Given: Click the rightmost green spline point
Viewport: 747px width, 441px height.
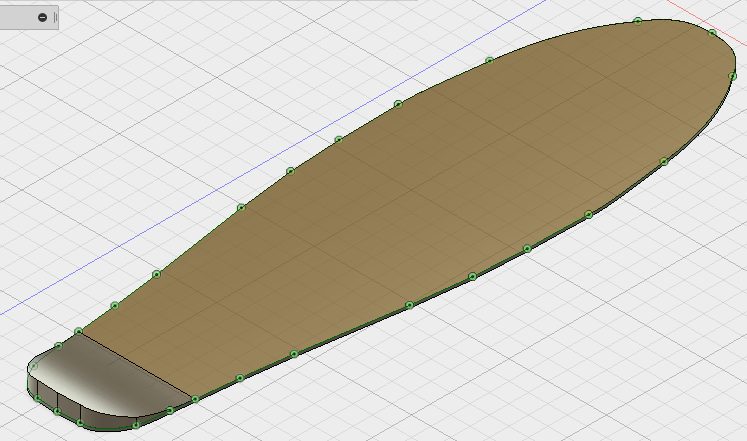Looking at the screenshot, I should pyautogui.click(x=732, y=76).
